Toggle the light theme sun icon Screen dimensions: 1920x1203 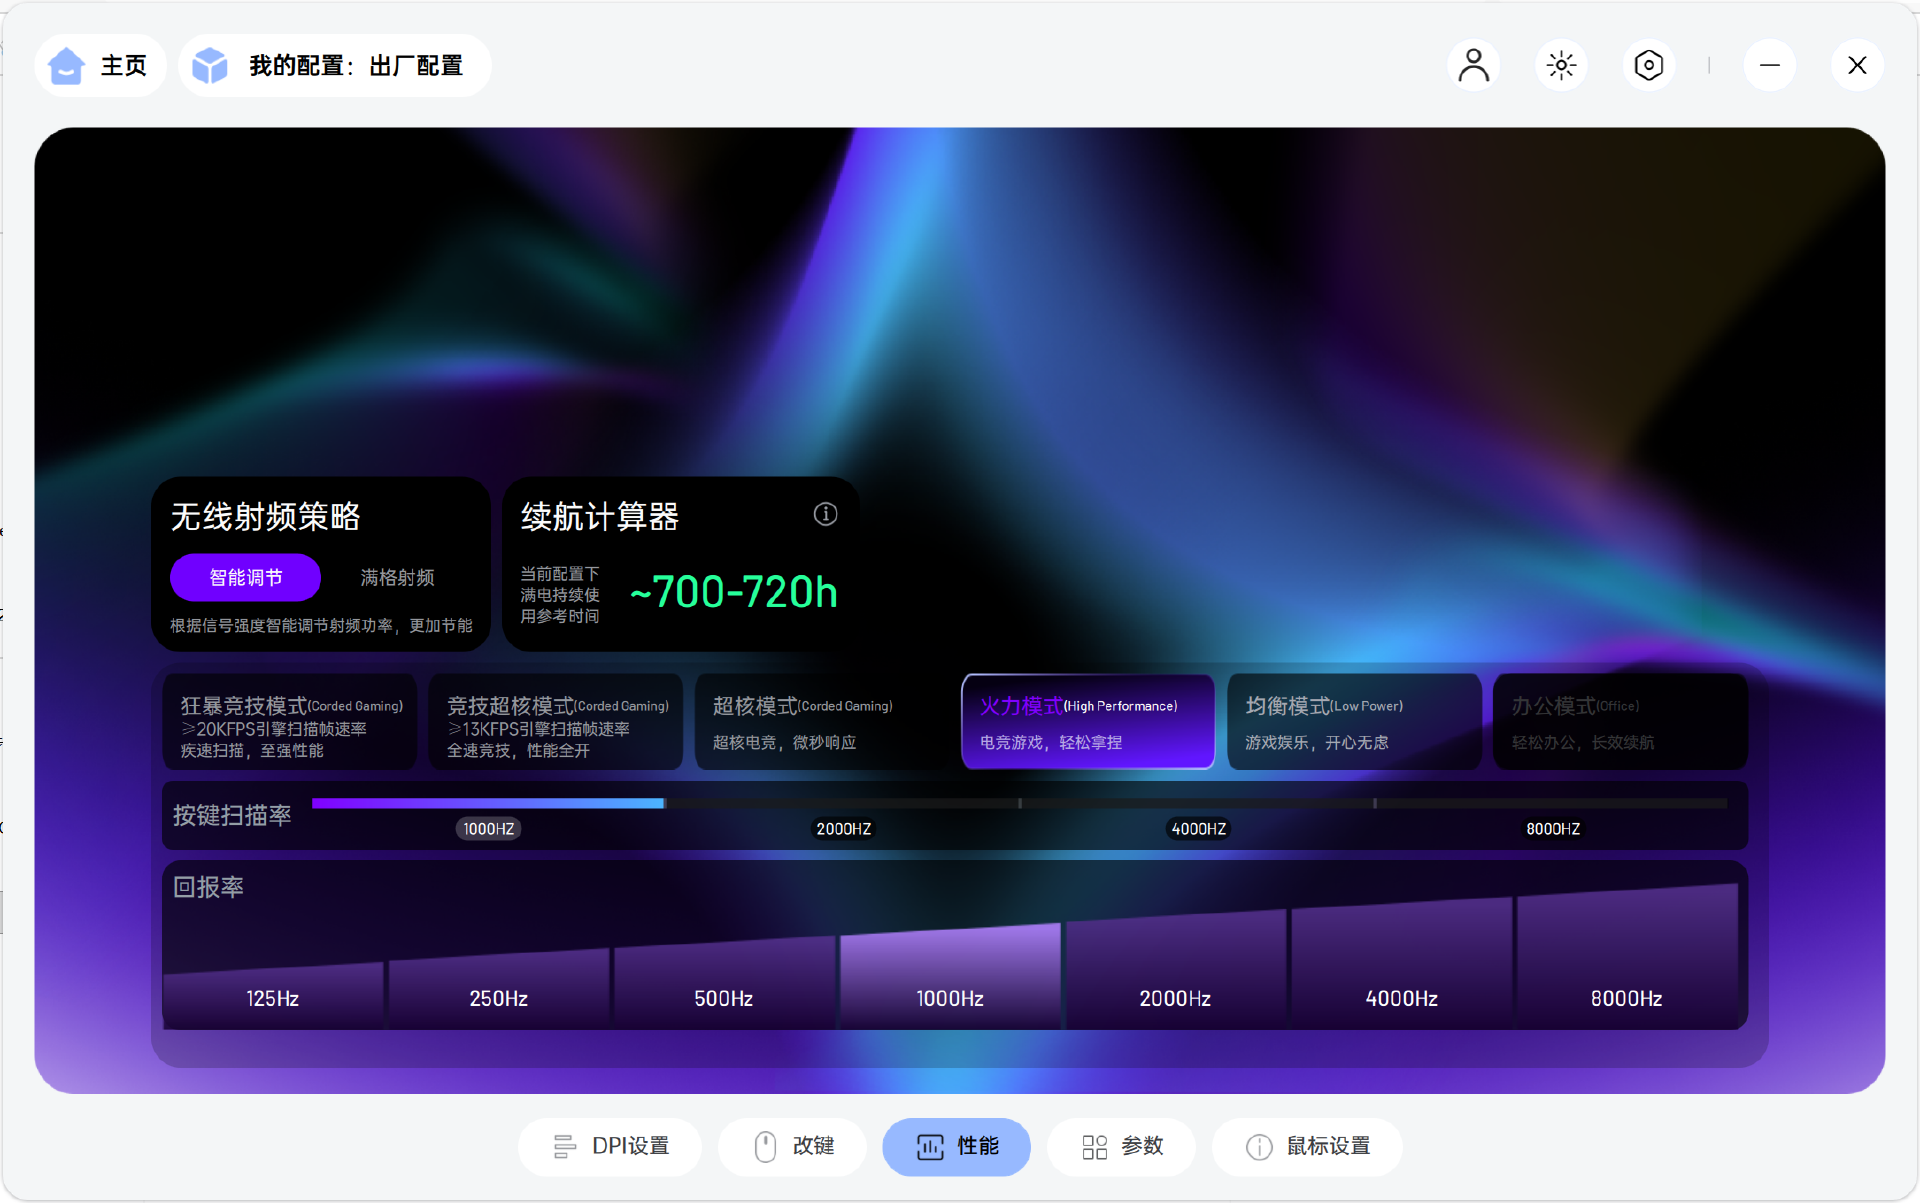(x=1560, y=66)
